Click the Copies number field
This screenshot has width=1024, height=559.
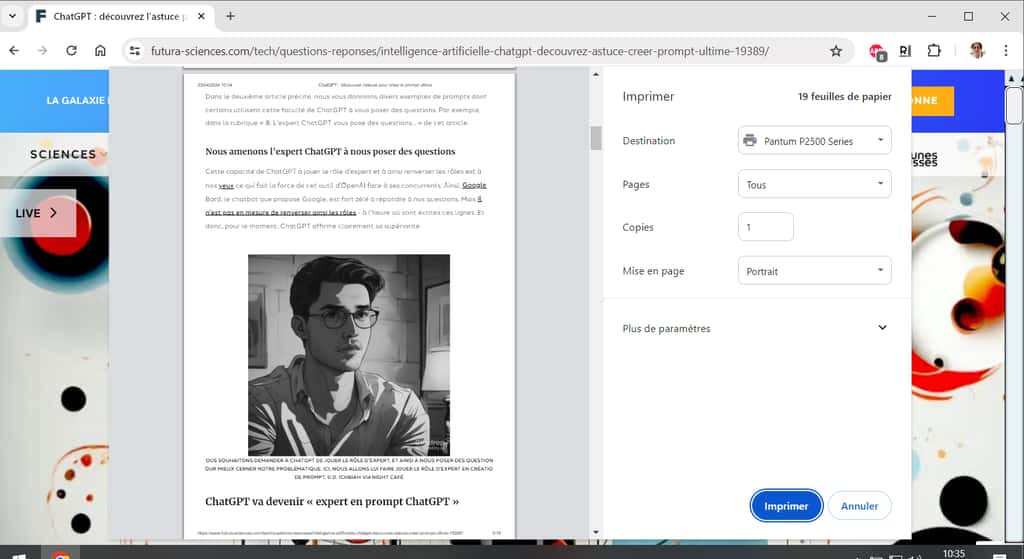click(x=765, y=227)
